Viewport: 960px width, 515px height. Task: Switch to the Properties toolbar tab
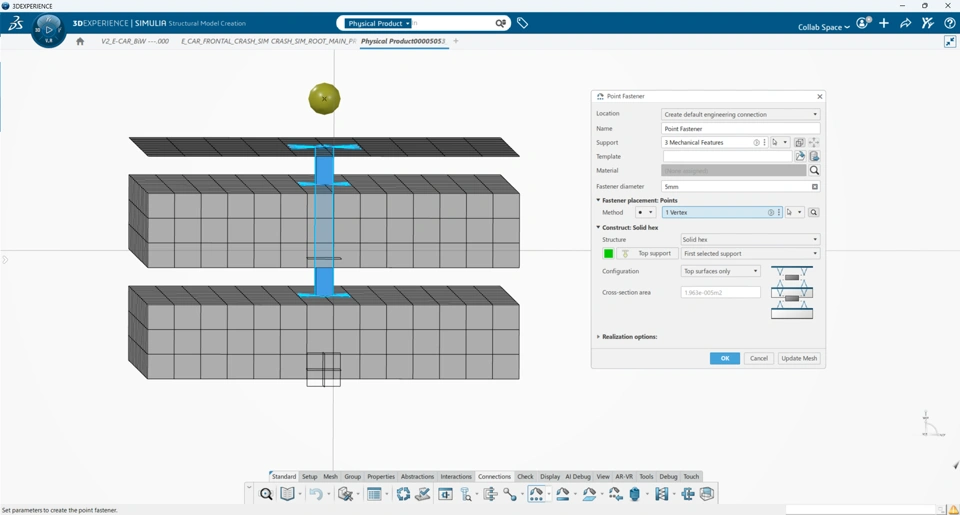[x=381, y=476]
